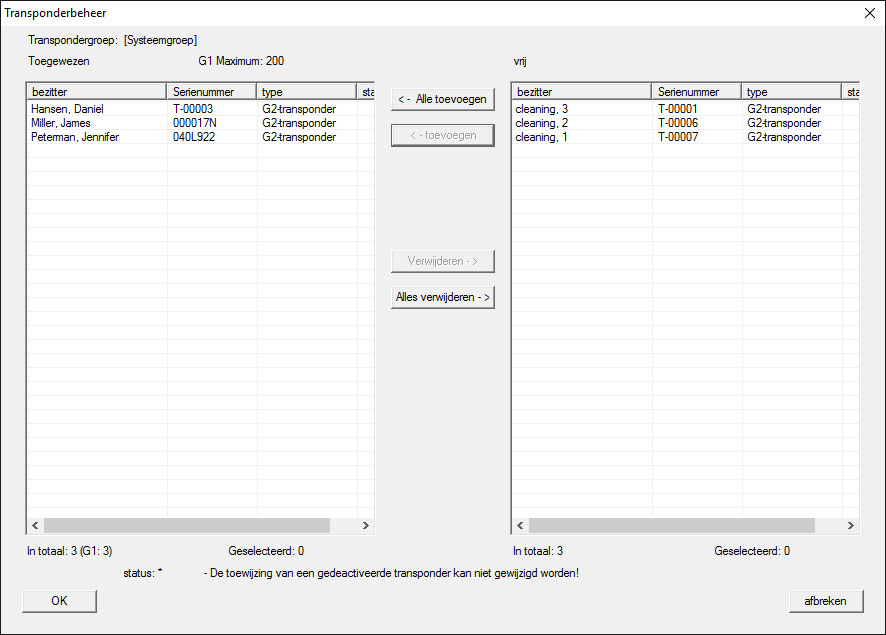Select 'cleaning, 2' with serial T-00006
Image resolution: width=886 pixels, height=635 pixels.
pyautogui.click(x=542, y=123)
